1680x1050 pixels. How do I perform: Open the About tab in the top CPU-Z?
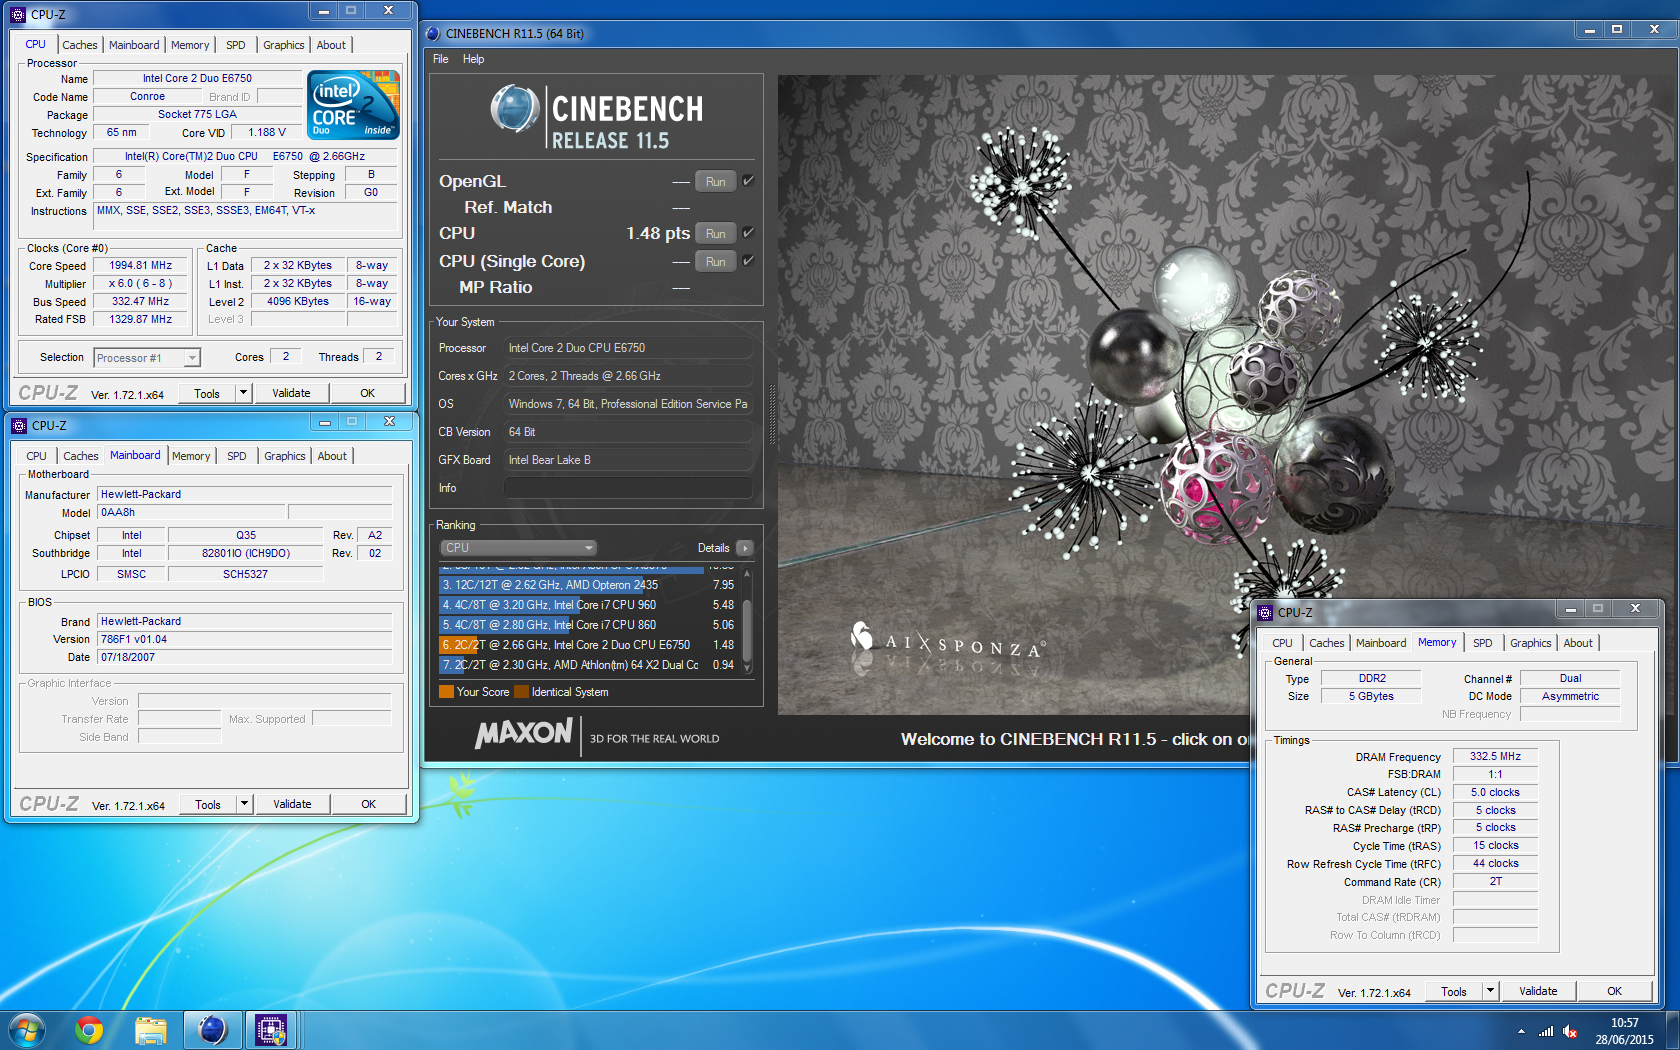331,45
